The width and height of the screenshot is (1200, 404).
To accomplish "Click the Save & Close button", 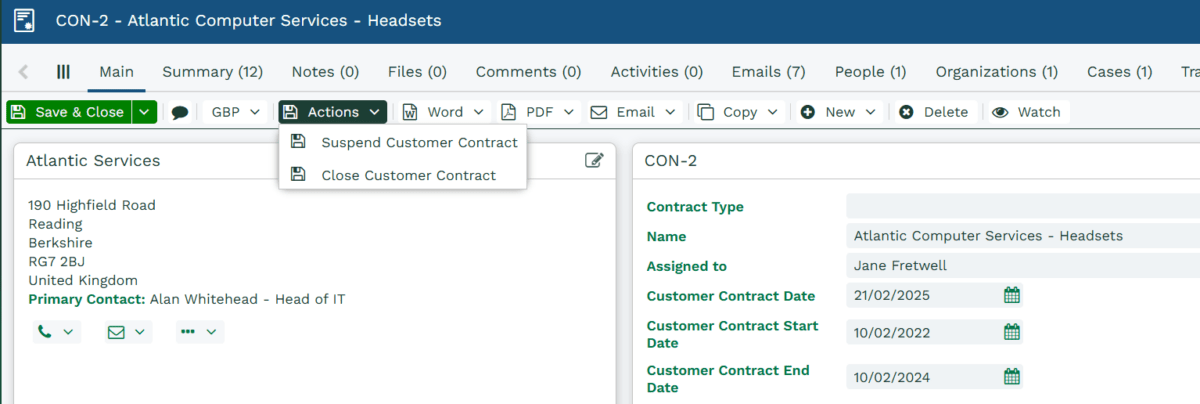I will (69, 112).
